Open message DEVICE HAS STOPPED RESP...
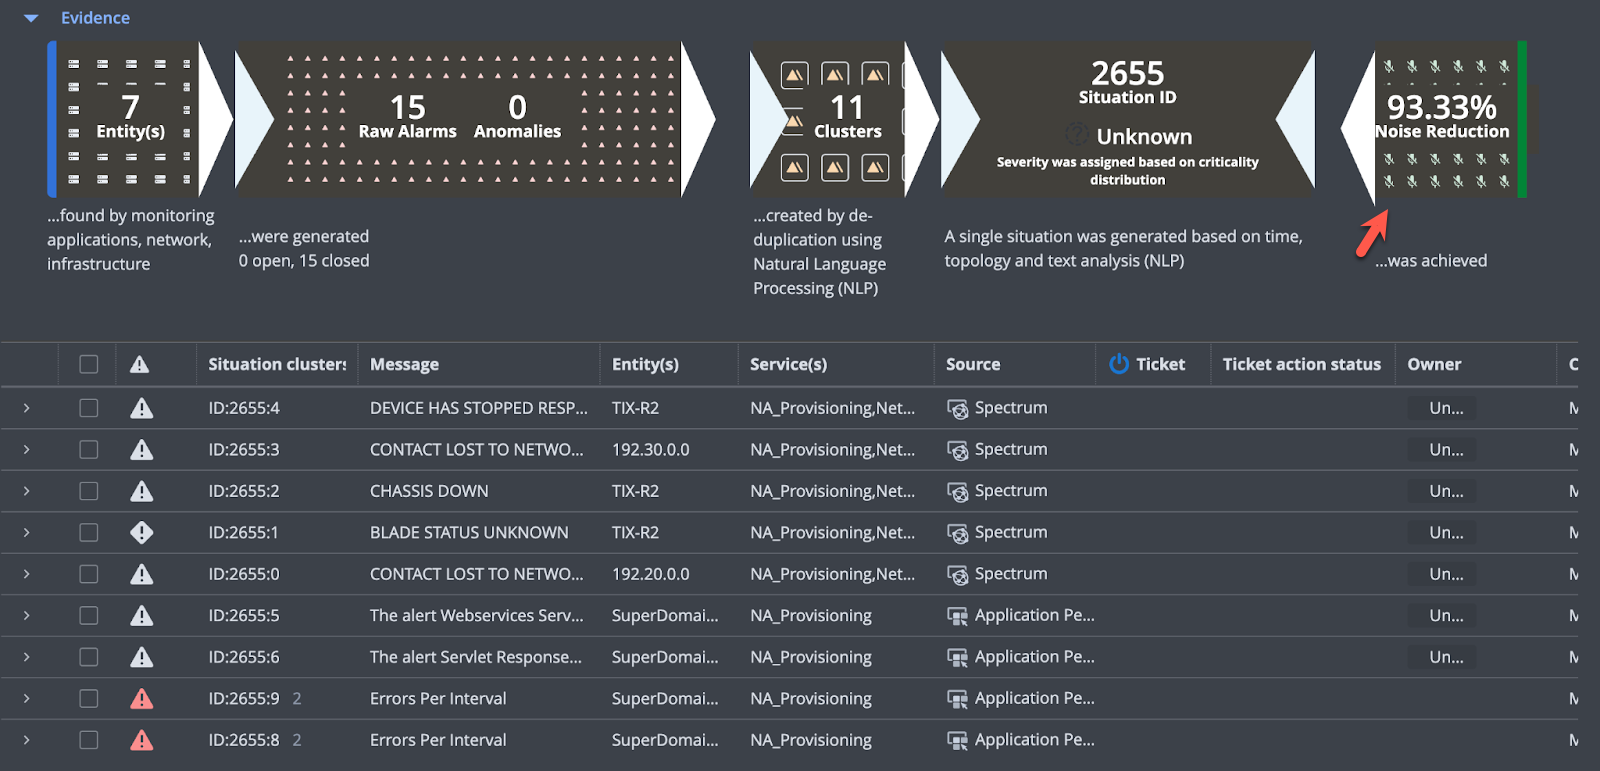Viewport: 1600px width, 771px height. tap(479, 408)
